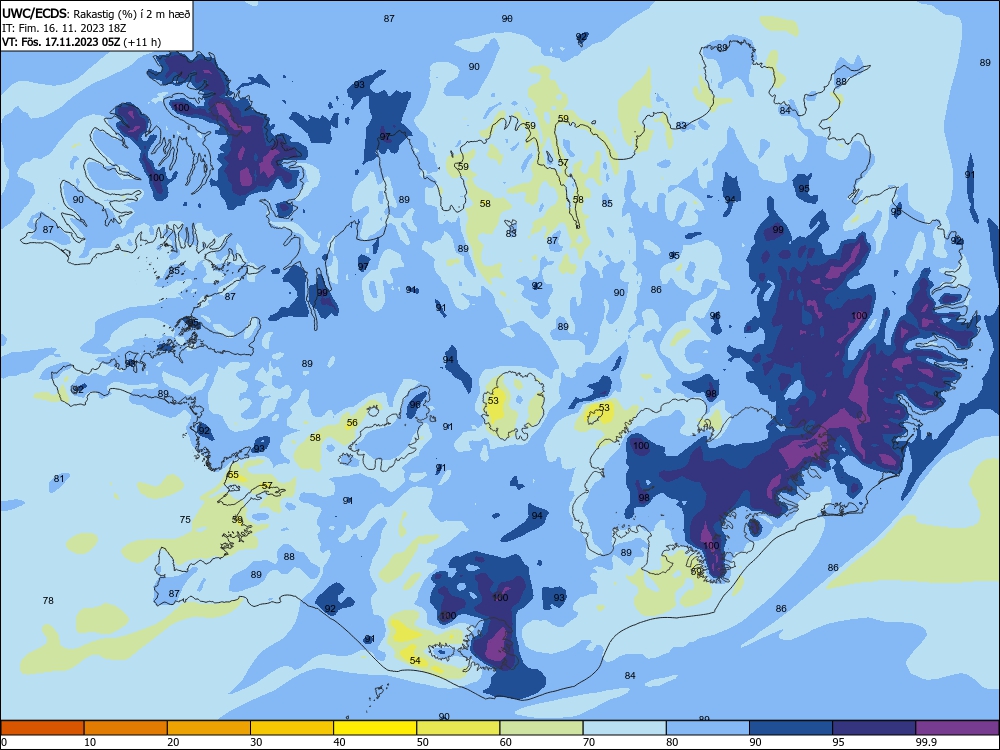Click the UWC/ECDS title text
The image size is (1000, 750).
34,14
